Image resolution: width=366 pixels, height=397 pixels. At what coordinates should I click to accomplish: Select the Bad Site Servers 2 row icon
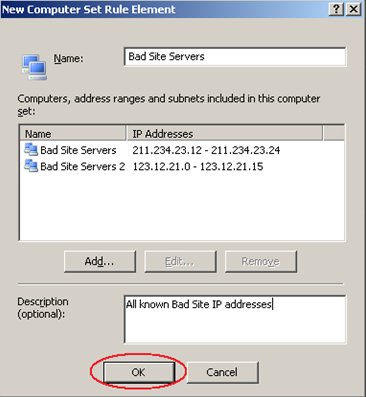point(31,166)
